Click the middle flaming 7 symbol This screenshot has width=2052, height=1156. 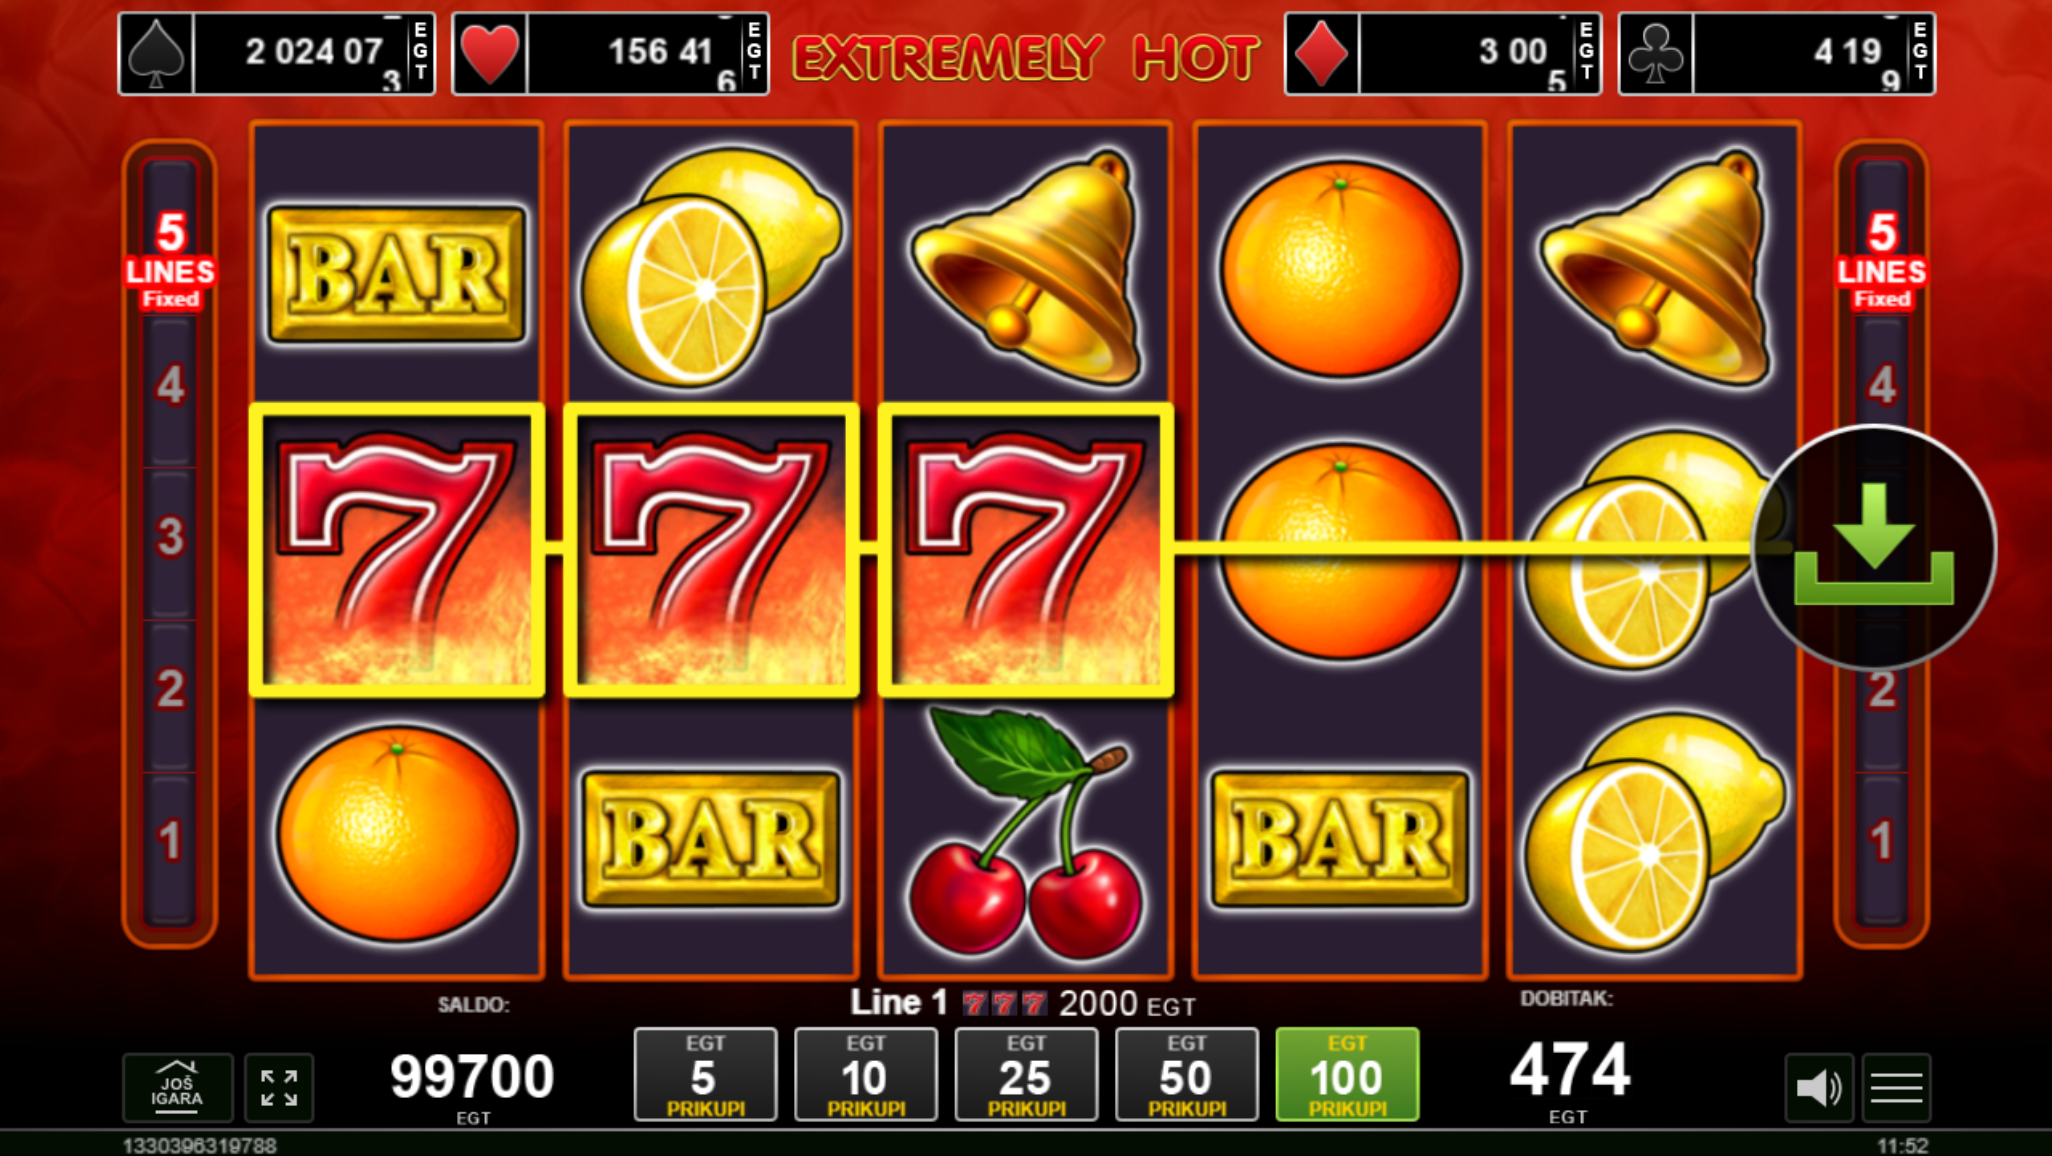(711, 550)
